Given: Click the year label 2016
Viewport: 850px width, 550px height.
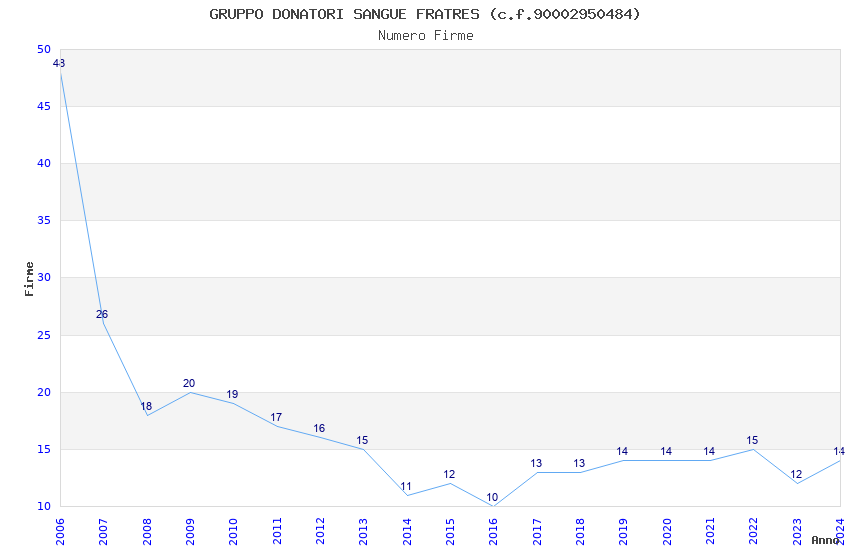Looking at the screenshot, I should 493,531.
